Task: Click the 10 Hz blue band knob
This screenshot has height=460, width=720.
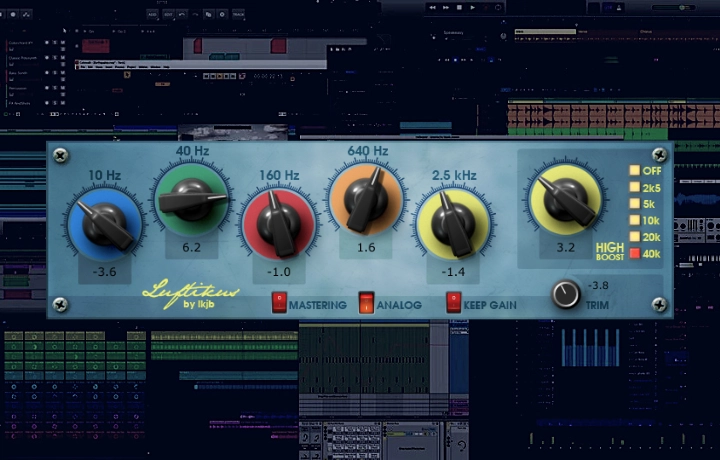Action: [x=105, y=224]
